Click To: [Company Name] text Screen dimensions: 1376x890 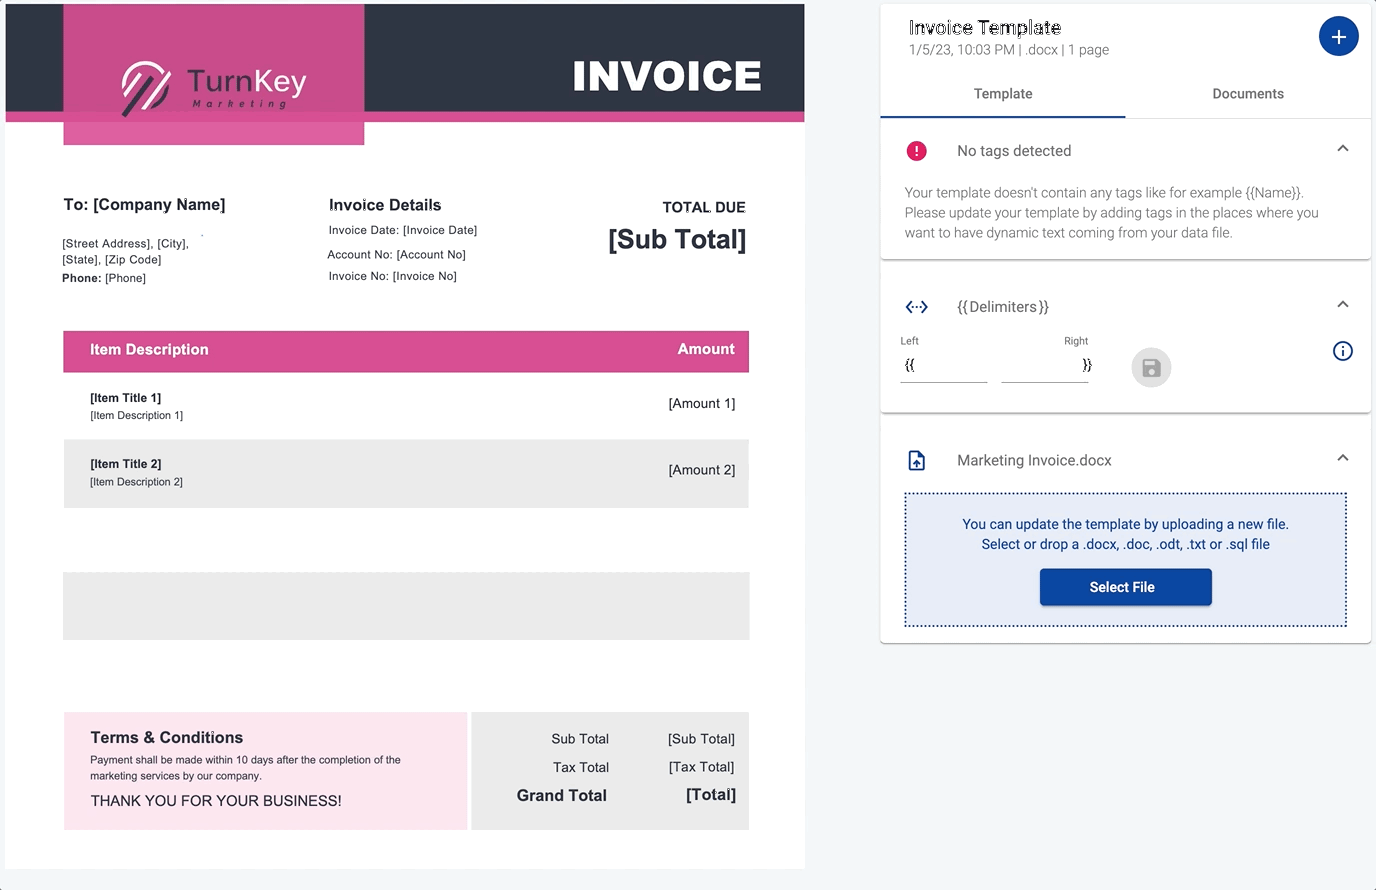144,205
